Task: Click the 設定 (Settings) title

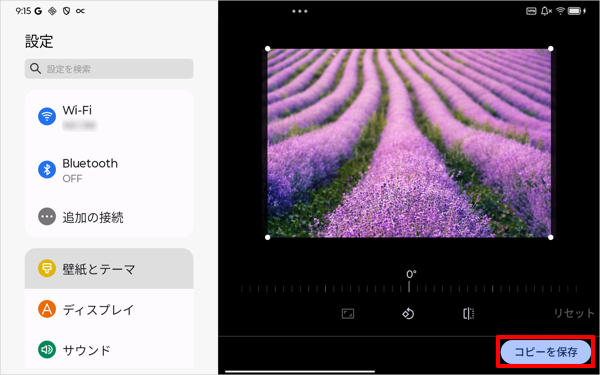Action: point(39,41)
